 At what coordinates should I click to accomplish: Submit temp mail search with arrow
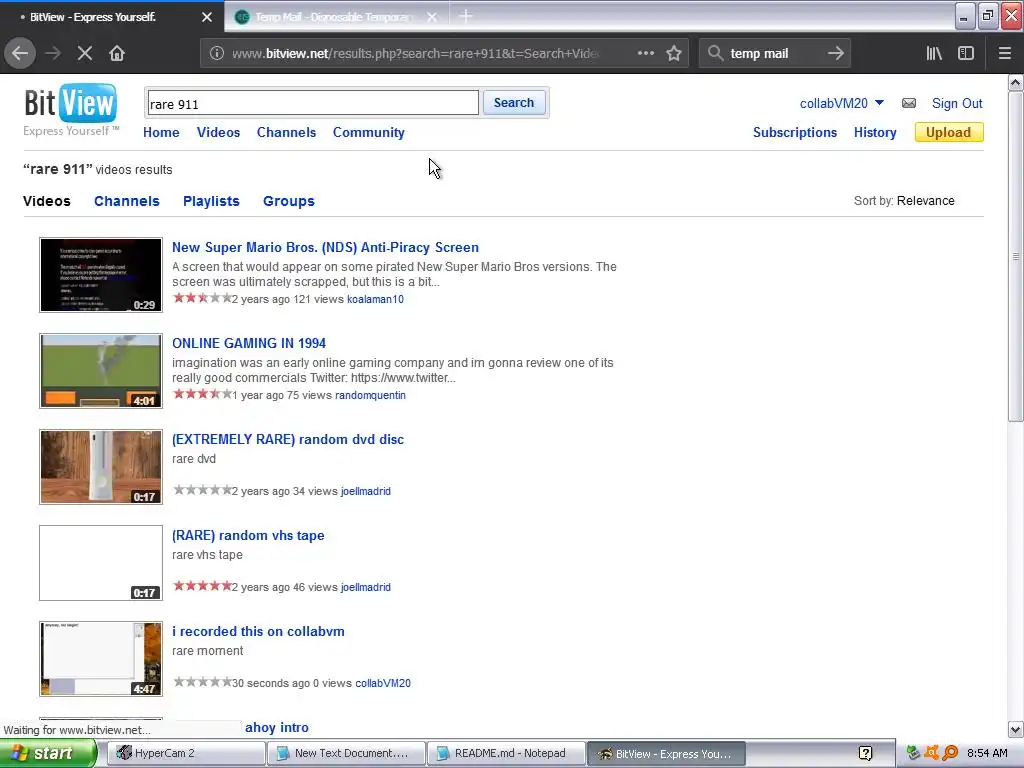tap(835, 53)
